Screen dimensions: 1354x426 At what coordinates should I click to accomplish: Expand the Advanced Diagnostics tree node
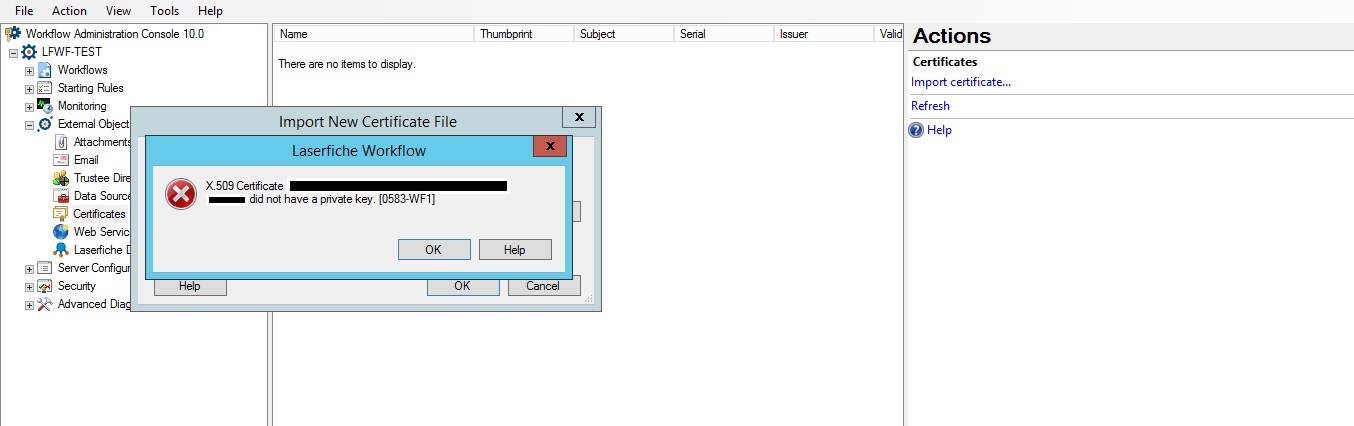click(x=29, y=304)
